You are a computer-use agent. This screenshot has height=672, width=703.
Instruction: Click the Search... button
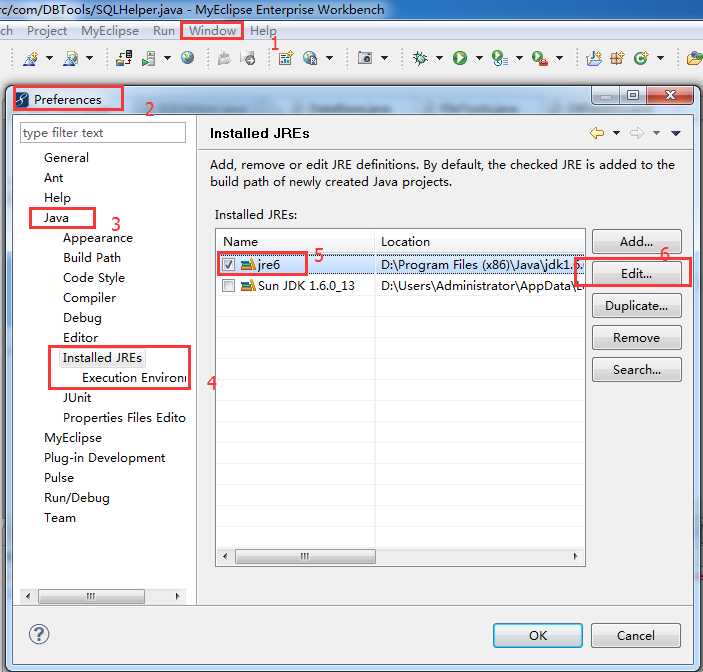coord(637,369)
